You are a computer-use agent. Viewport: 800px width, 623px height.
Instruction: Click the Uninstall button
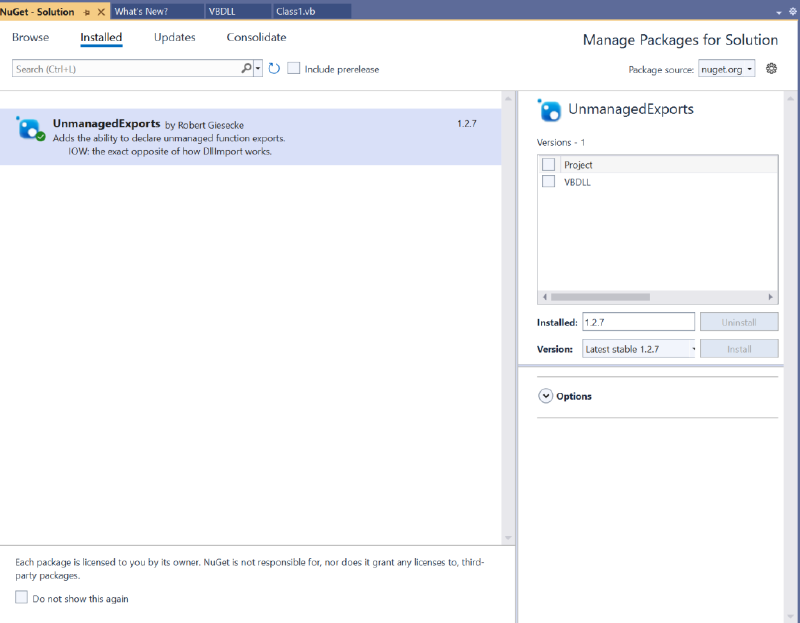pyautogui.click(x=739, y=322)
